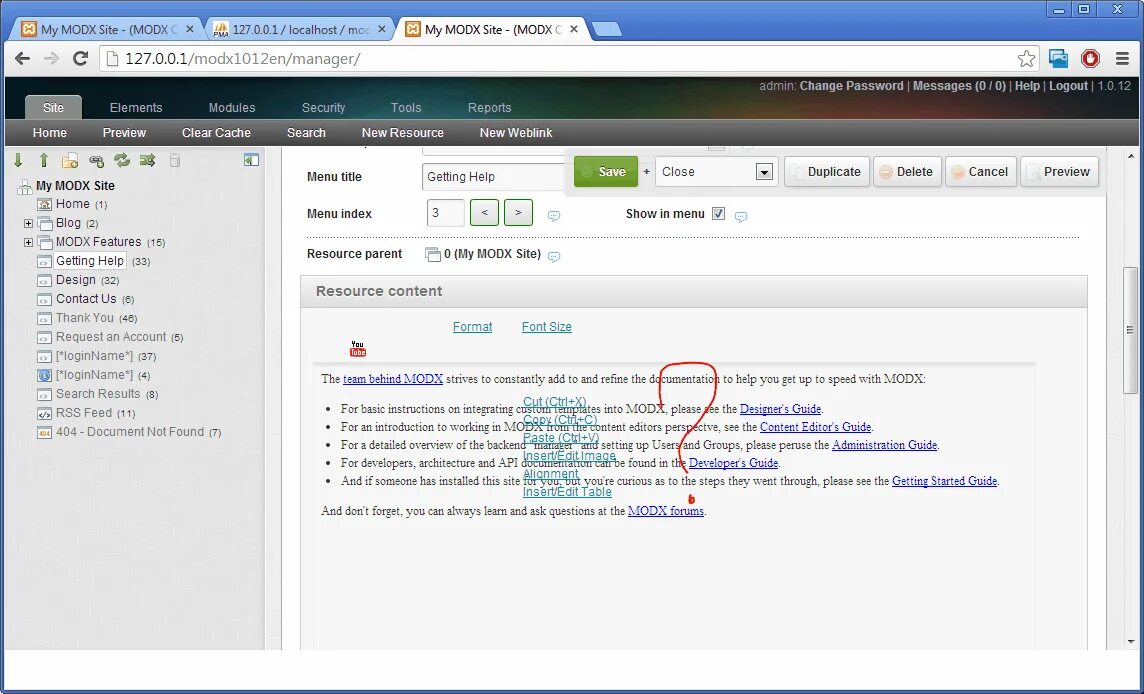Open the Elements tab
The width and height of the screenshot is (1144, 694).
136,107
